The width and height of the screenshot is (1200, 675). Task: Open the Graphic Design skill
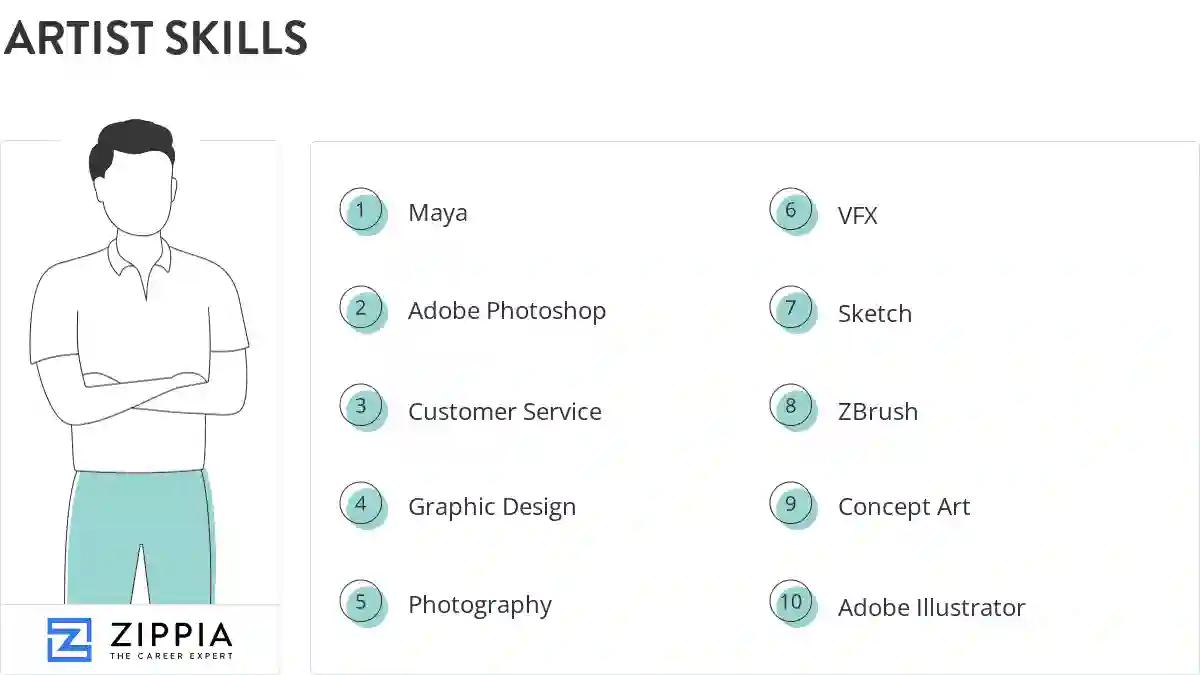(x=492, y=507)
